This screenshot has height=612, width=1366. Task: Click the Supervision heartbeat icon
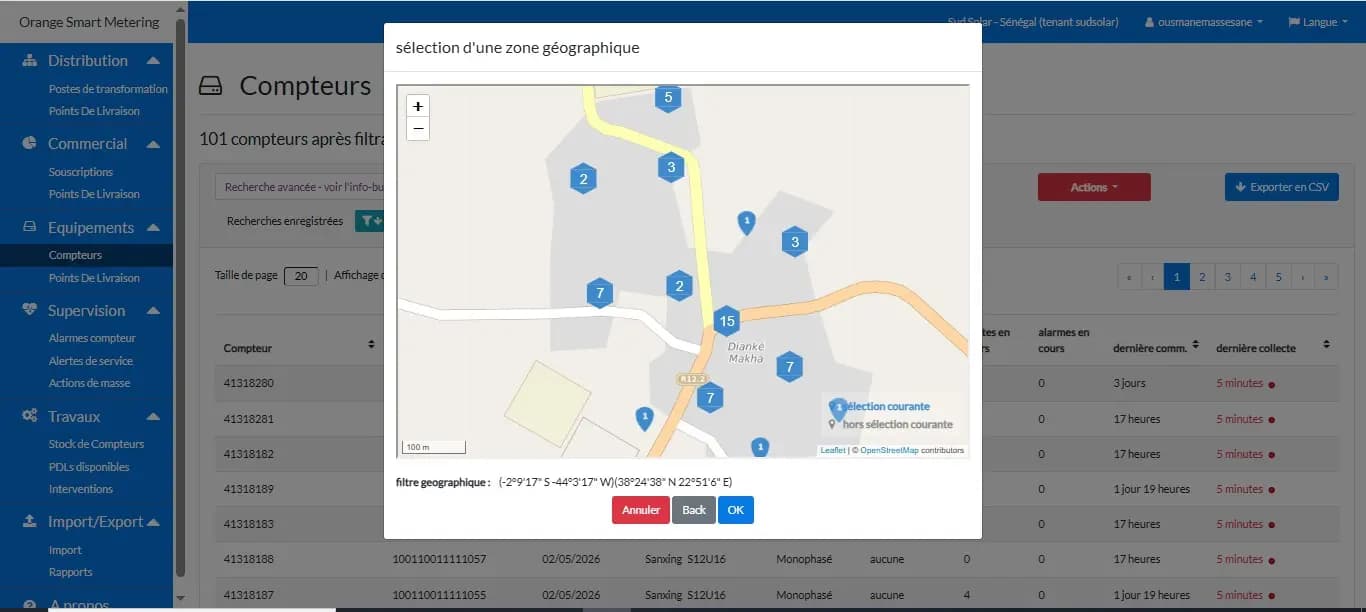(29, 311)
